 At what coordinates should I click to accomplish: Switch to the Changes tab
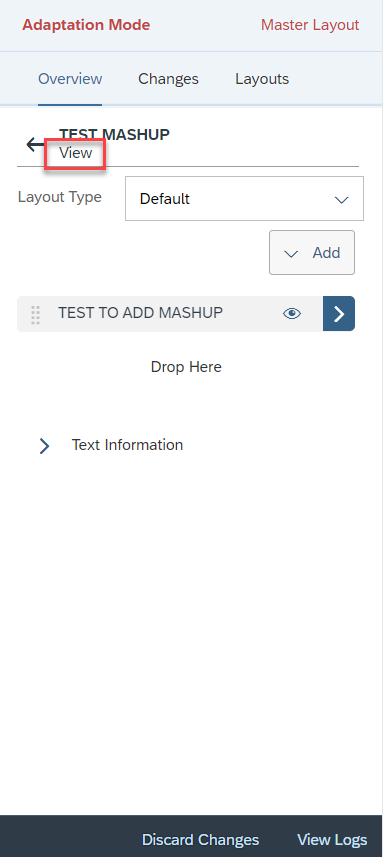168,79
